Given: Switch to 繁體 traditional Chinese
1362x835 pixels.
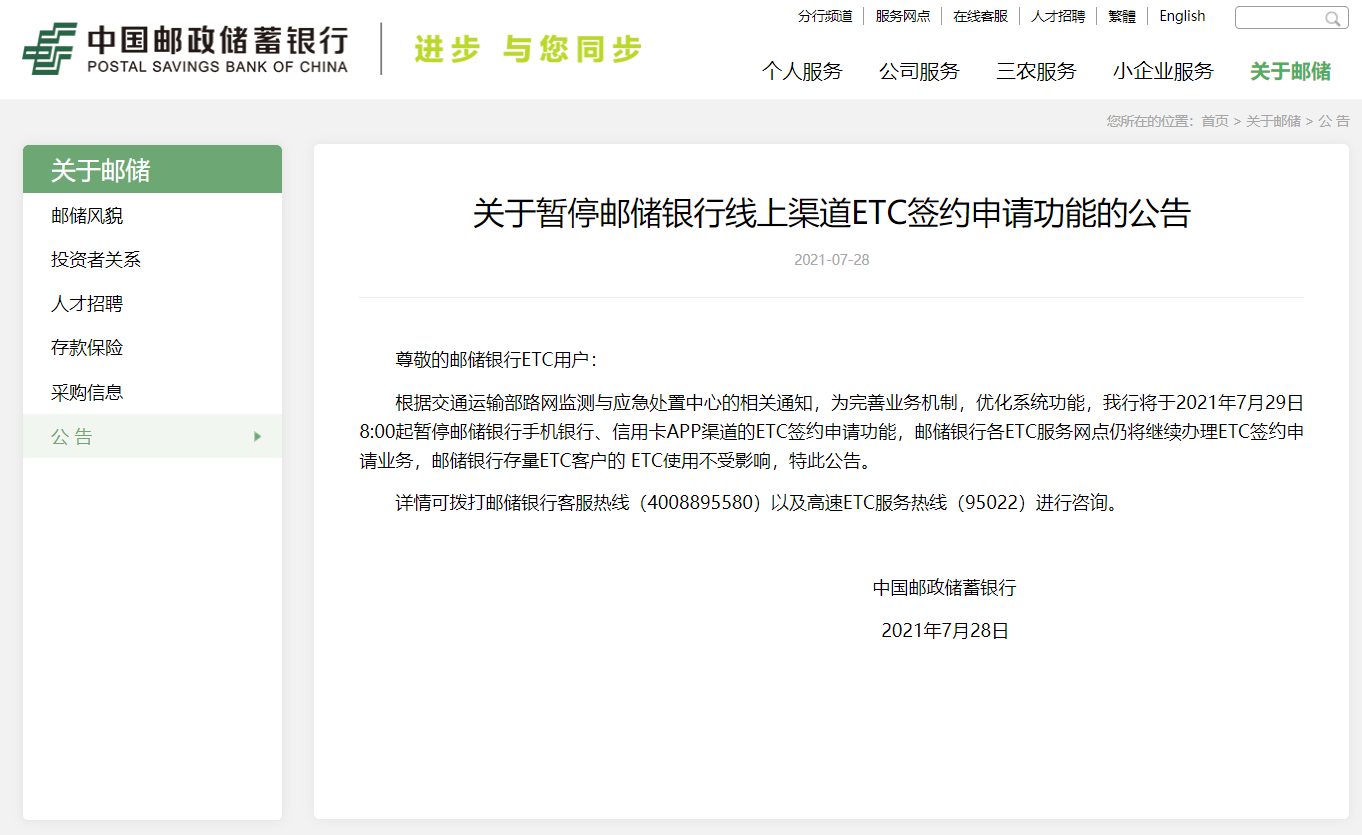Looking at the screenshot, I should pyautogui.click(x=1122, y=16).
